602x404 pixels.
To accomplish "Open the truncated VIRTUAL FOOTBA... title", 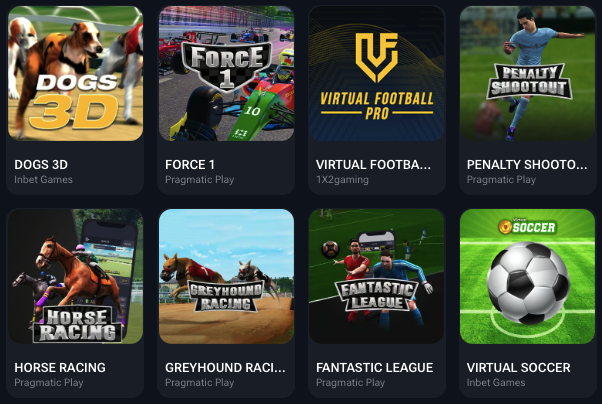I will click(x=373, y=165).
